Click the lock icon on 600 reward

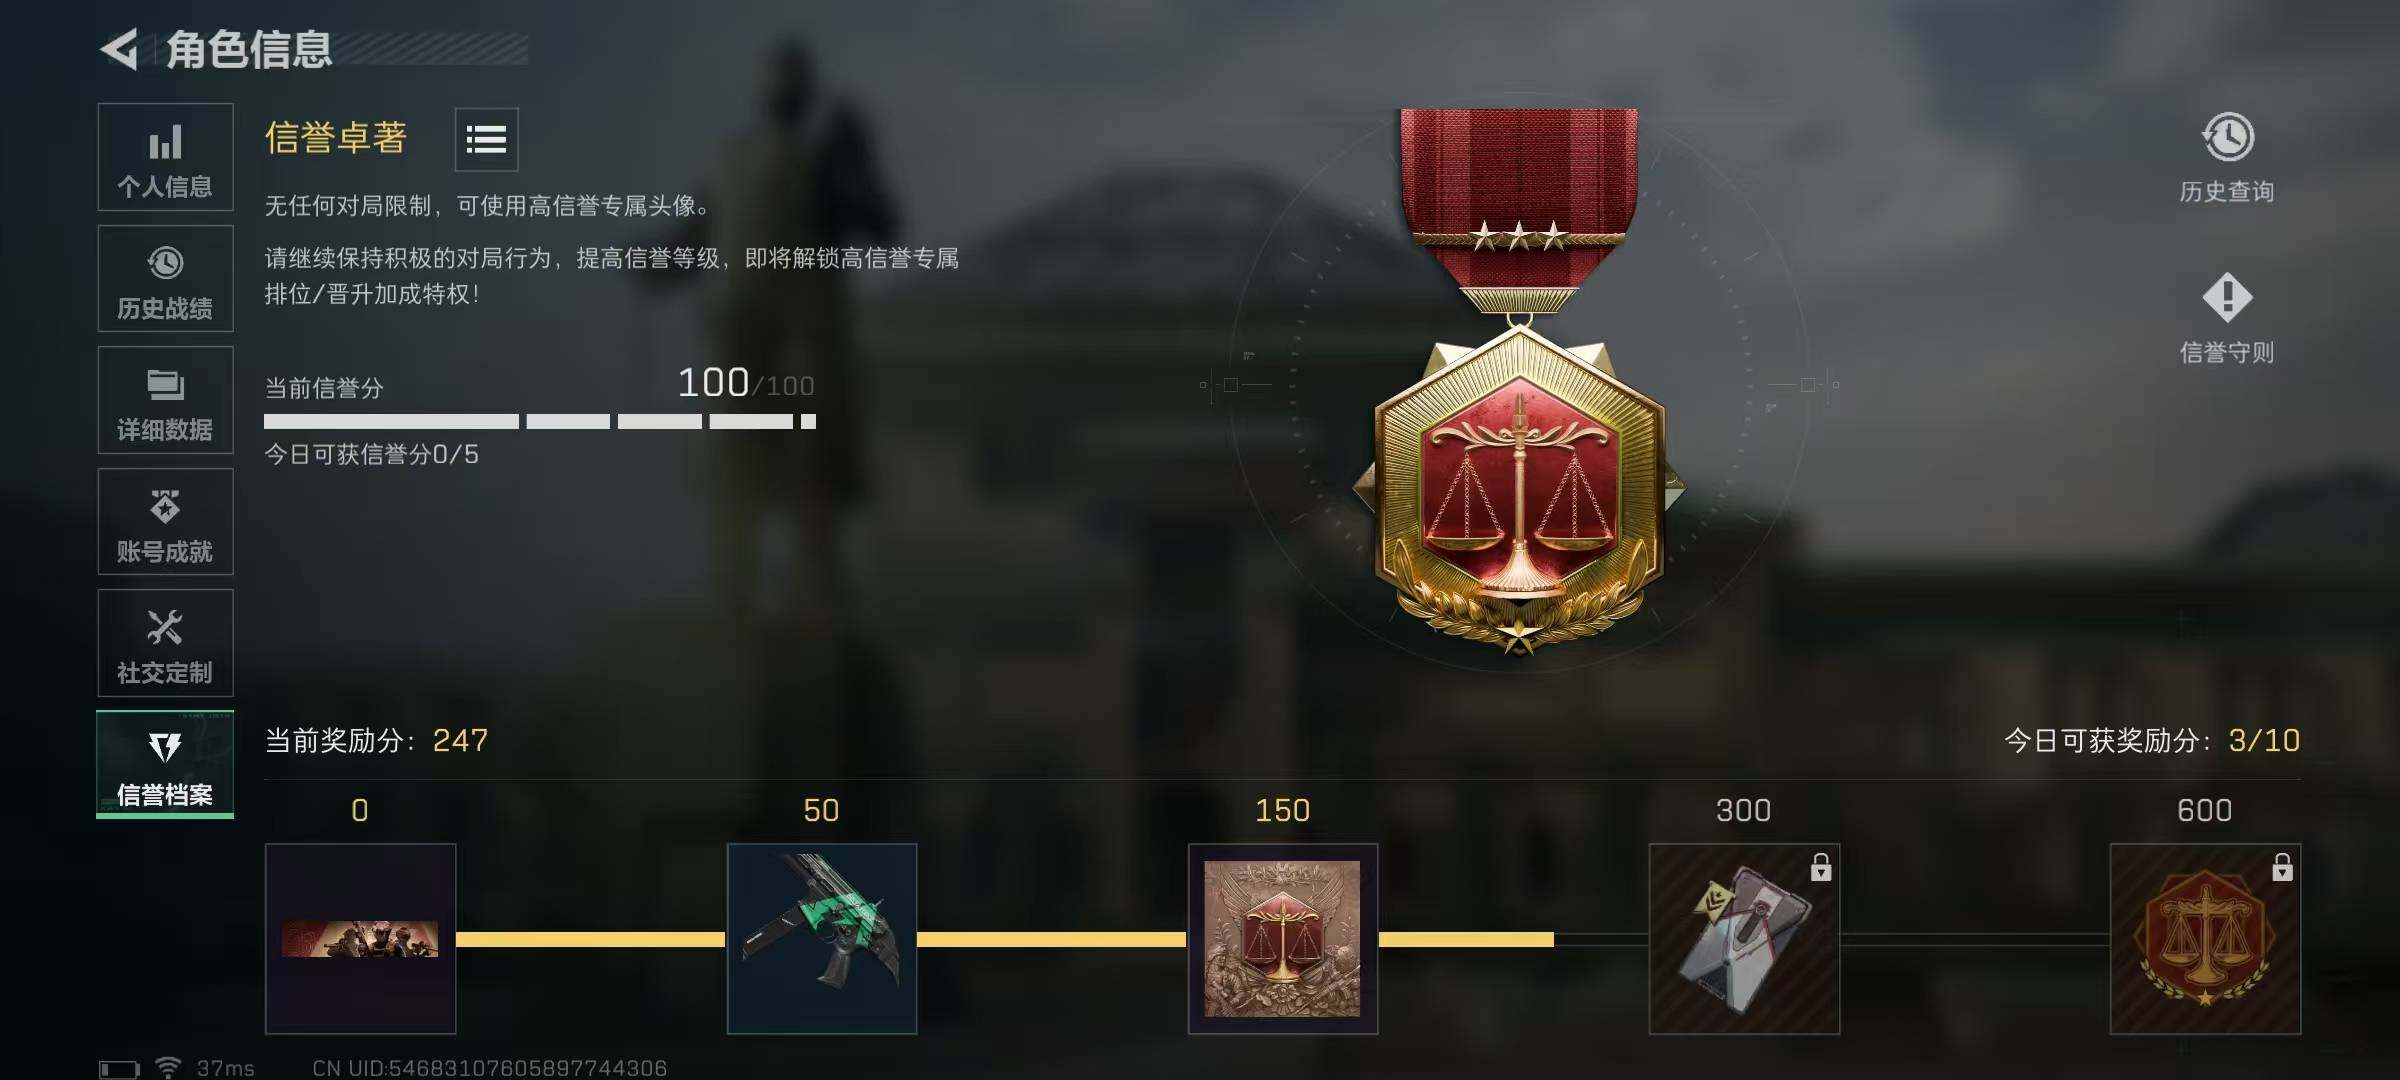tap(2282, 867)
